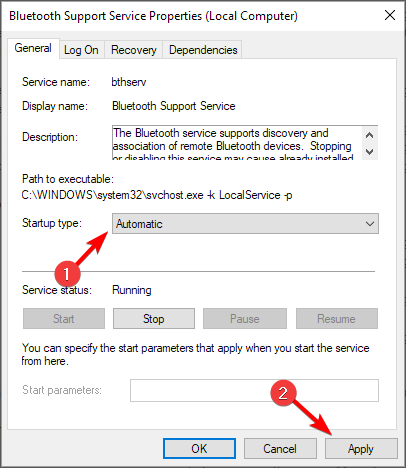Click the executable path text
Image resolution: width=406 pixels, height=468 pixels.
tap(157, 195)
